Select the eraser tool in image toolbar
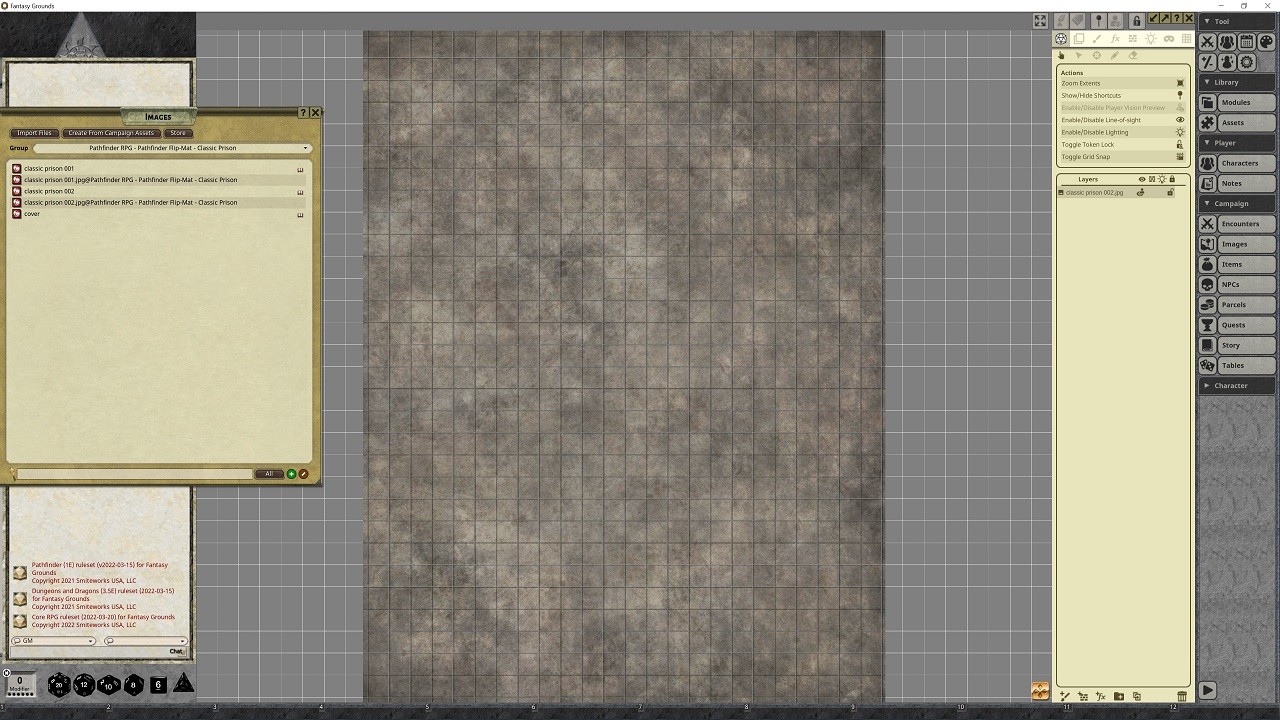This screenshot has width=1280, height=720. click(1132, 56)
